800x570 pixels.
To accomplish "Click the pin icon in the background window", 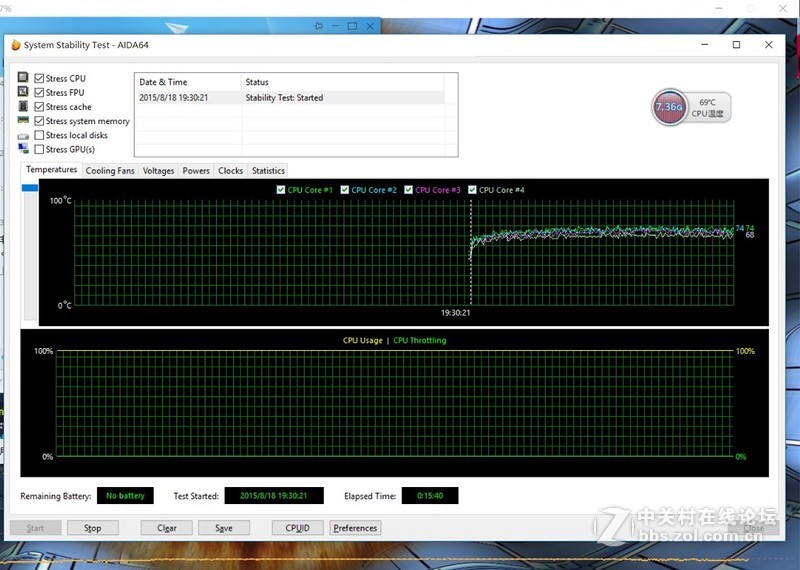I will [318, 26].
